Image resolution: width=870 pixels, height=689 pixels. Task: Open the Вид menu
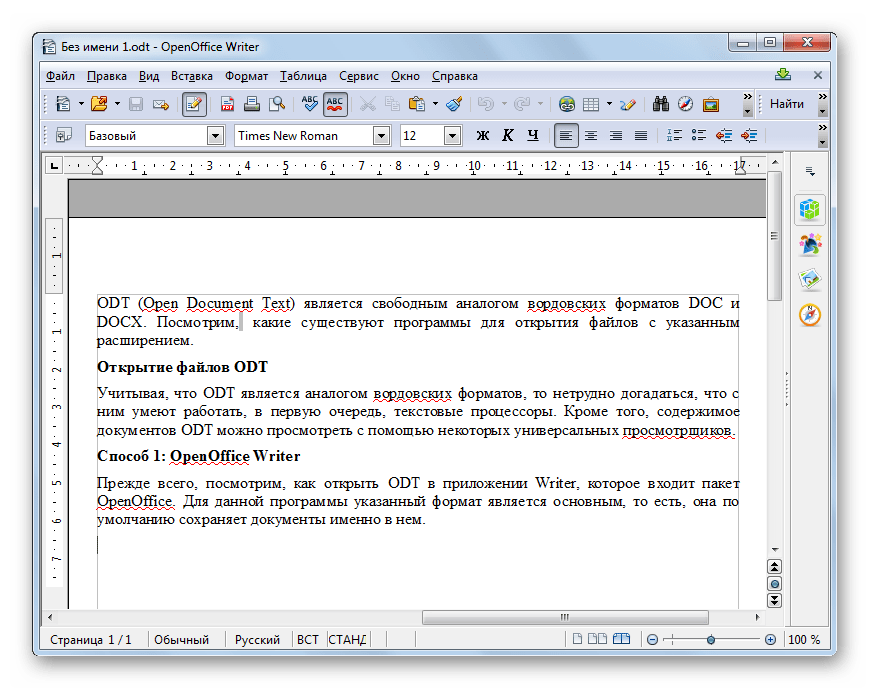pos(149,76)
